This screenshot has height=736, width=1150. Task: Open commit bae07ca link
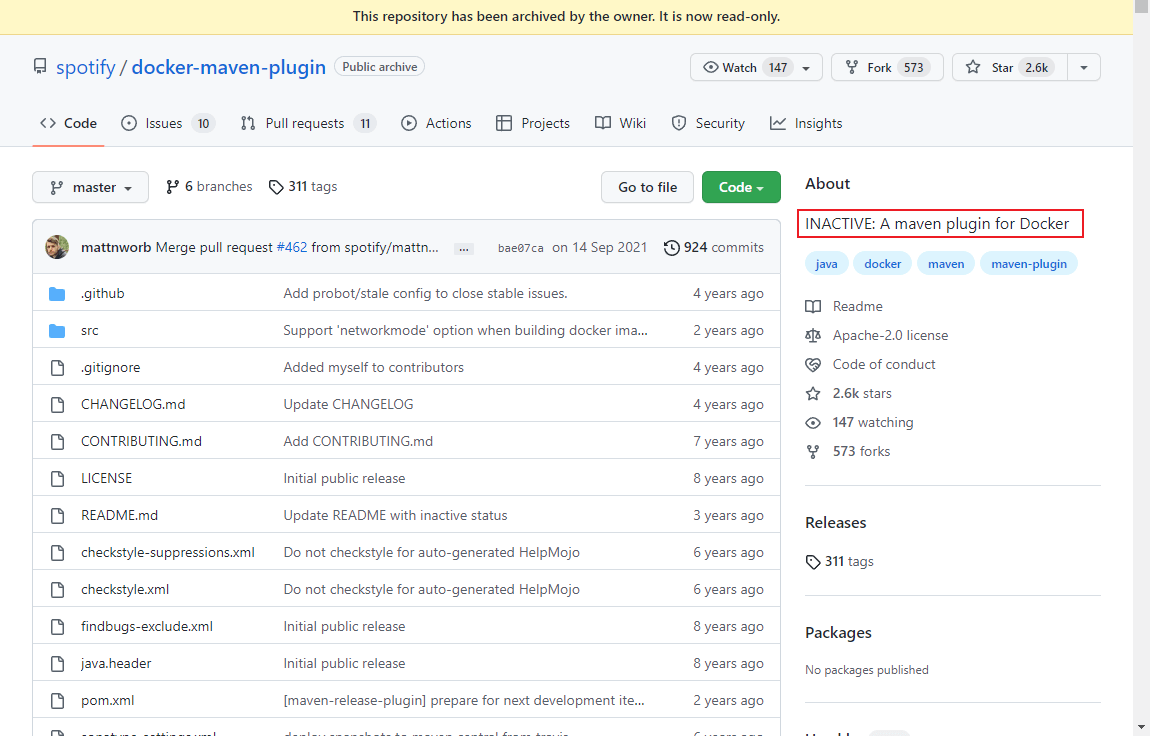521,248
